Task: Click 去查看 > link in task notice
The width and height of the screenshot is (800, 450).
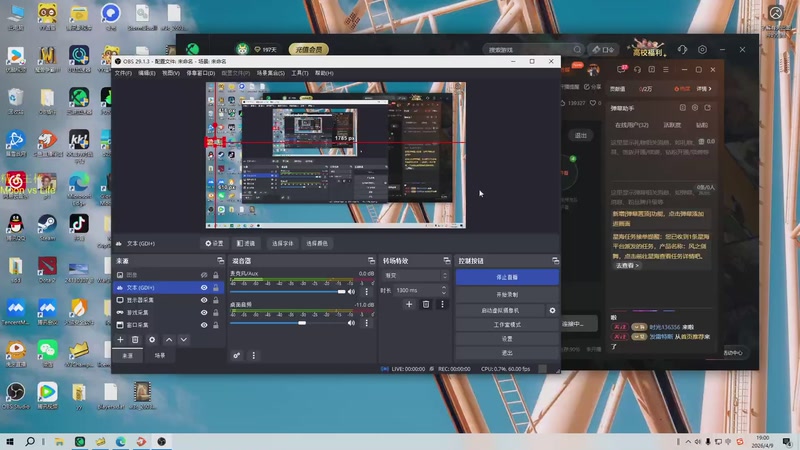Action: tap(627, 266)
